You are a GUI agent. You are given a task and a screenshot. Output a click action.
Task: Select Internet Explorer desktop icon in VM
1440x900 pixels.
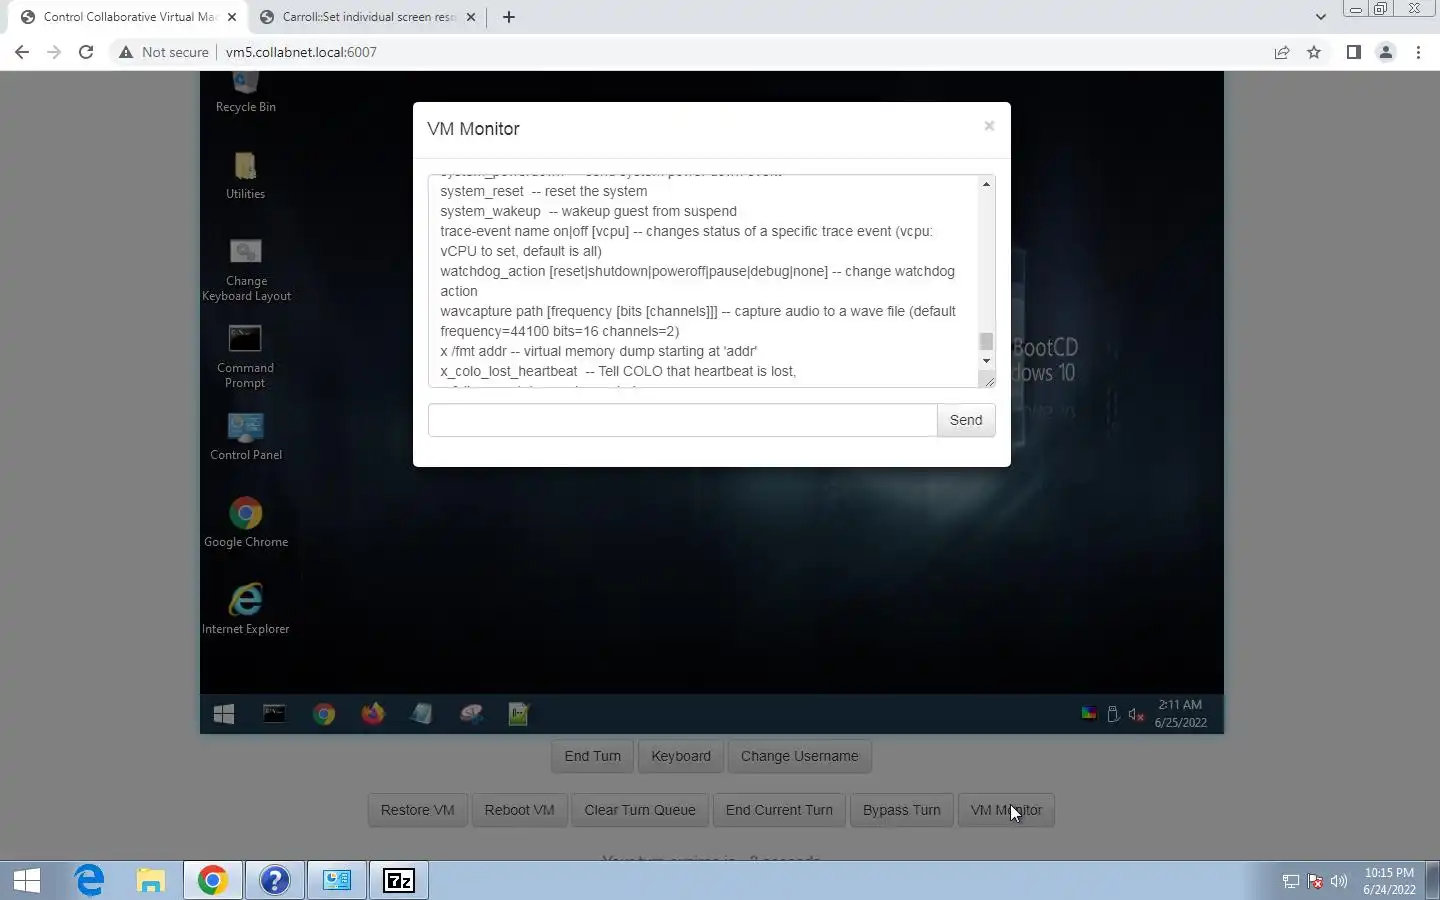(246, 609)
